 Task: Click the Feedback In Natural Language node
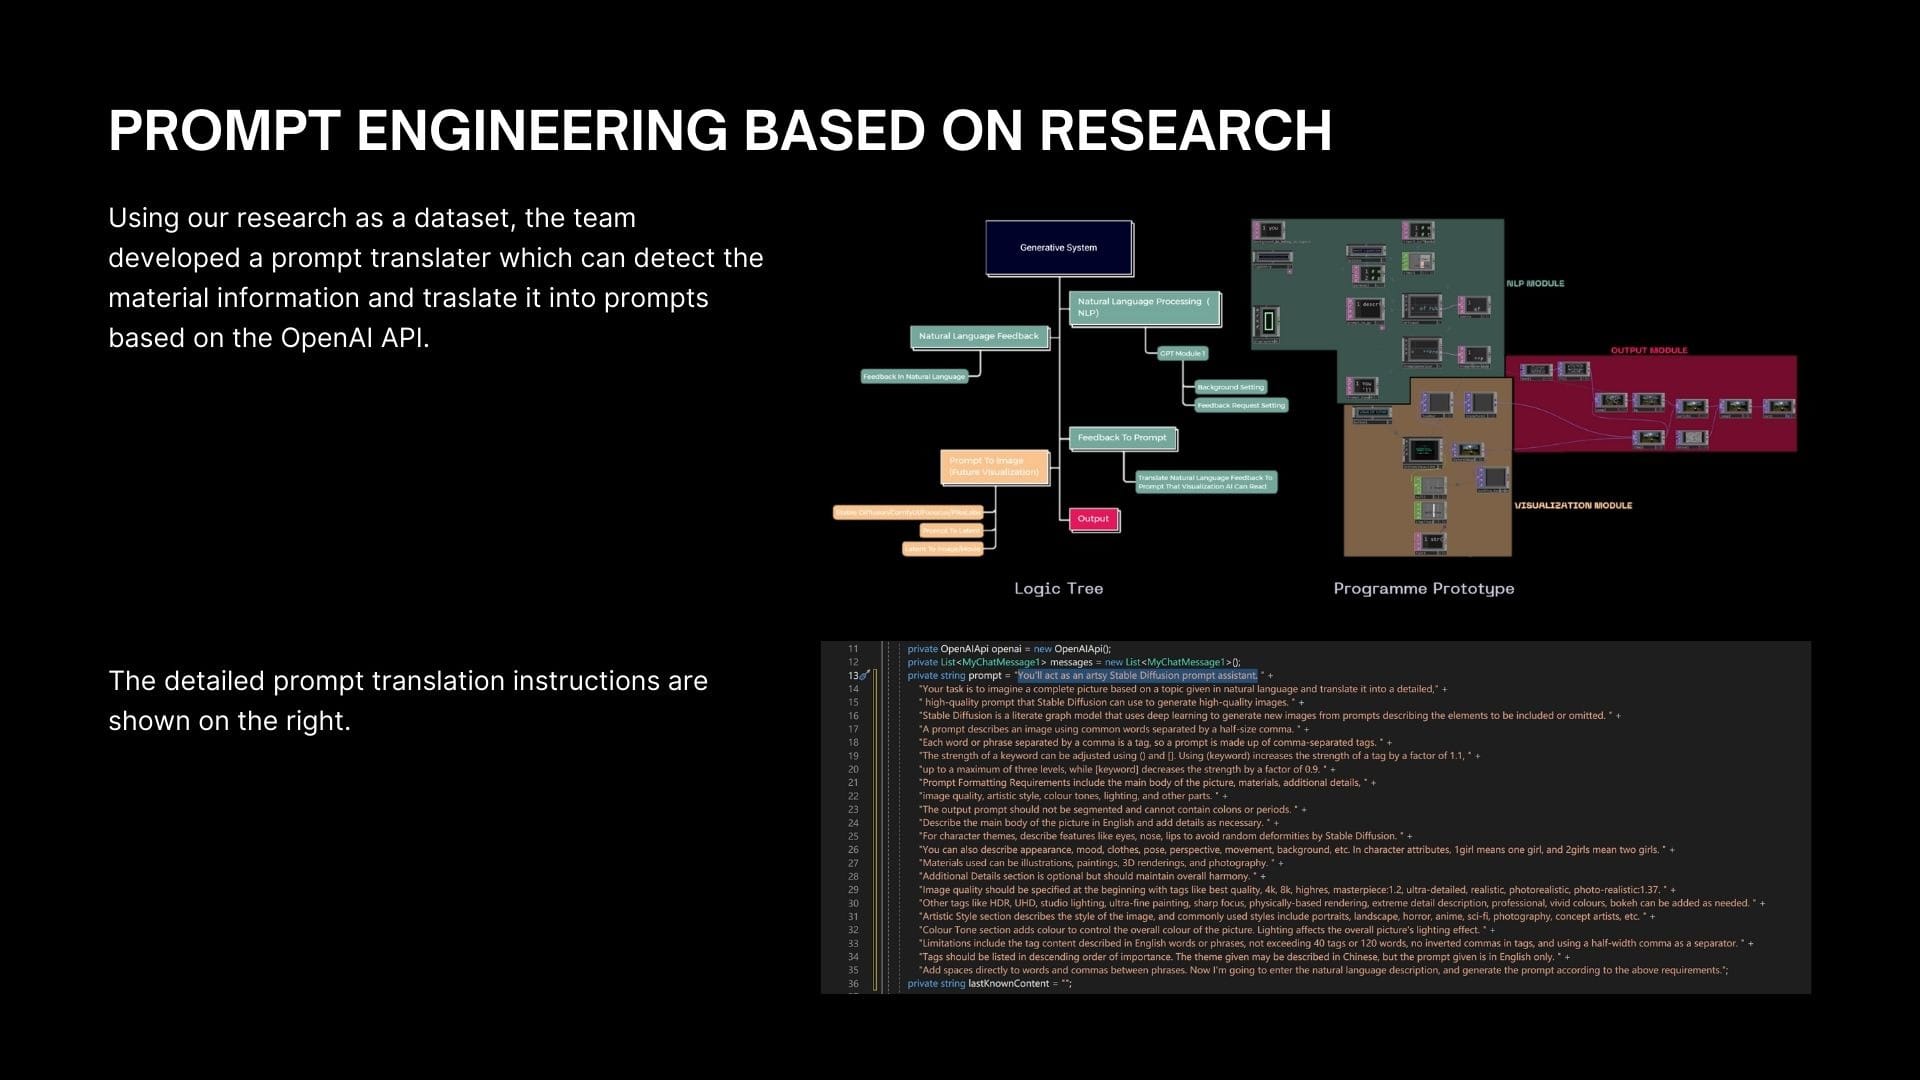tap(914, 377)
